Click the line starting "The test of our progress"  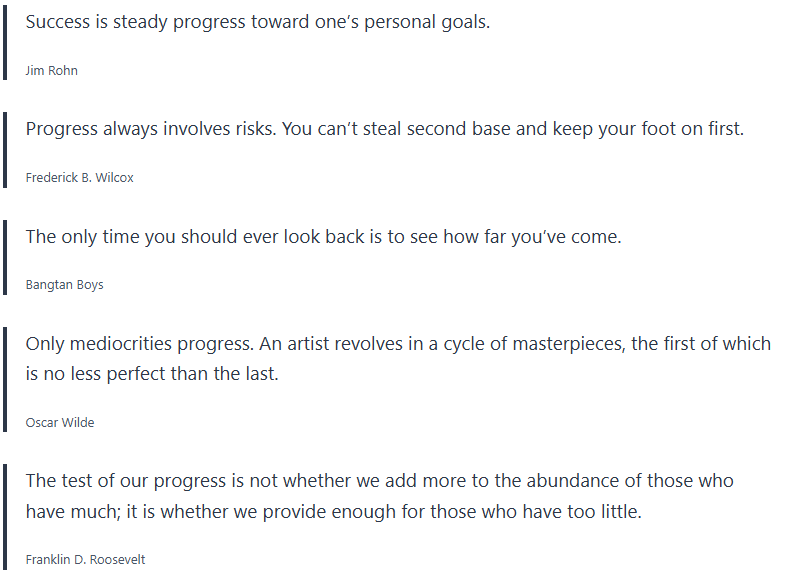tap(379, 481)
